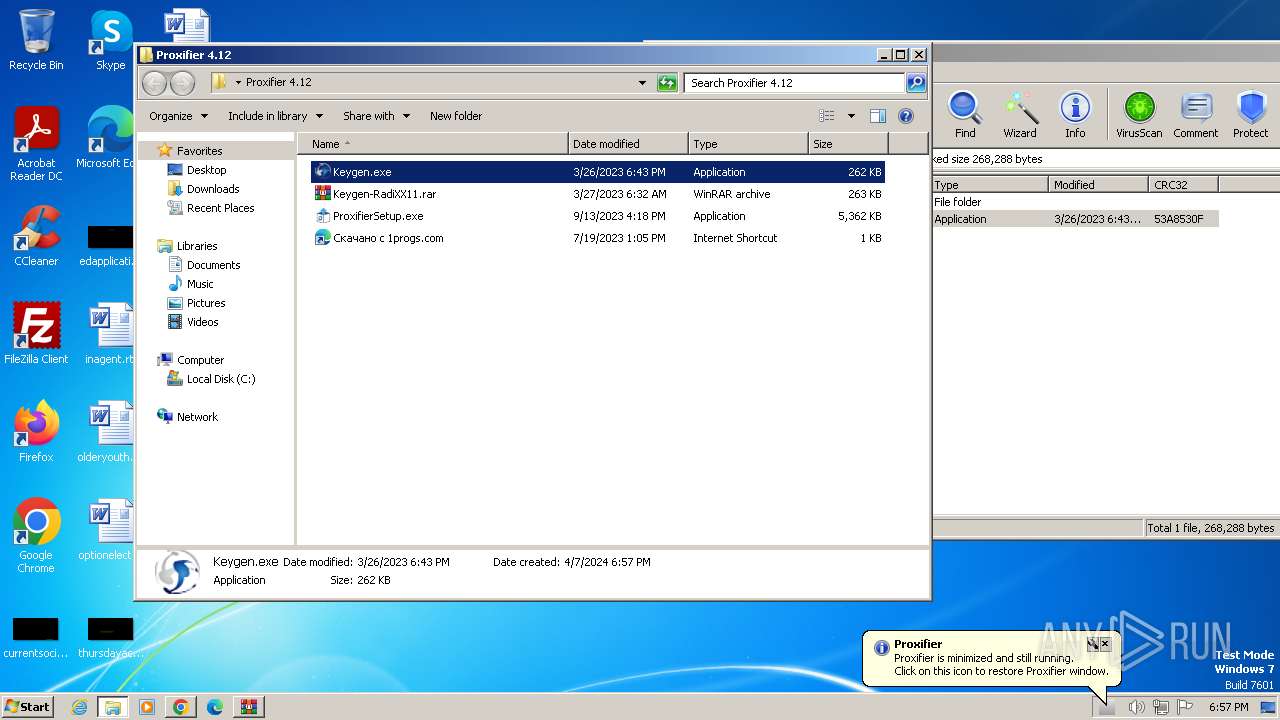Click the Explorer back navigation button
Viewport: 1280px width, 720px height.
click(x=155, y=83)
